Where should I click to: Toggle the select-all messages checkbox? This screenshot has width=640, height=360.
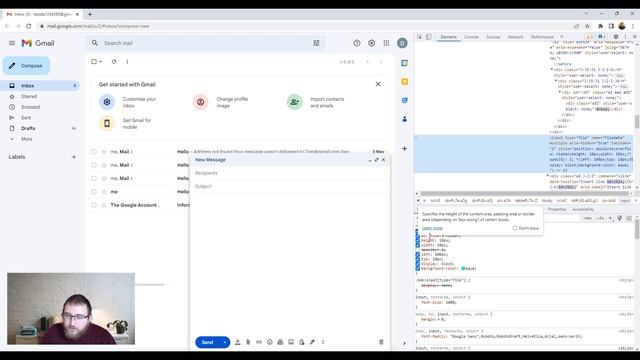click(94, 62)
